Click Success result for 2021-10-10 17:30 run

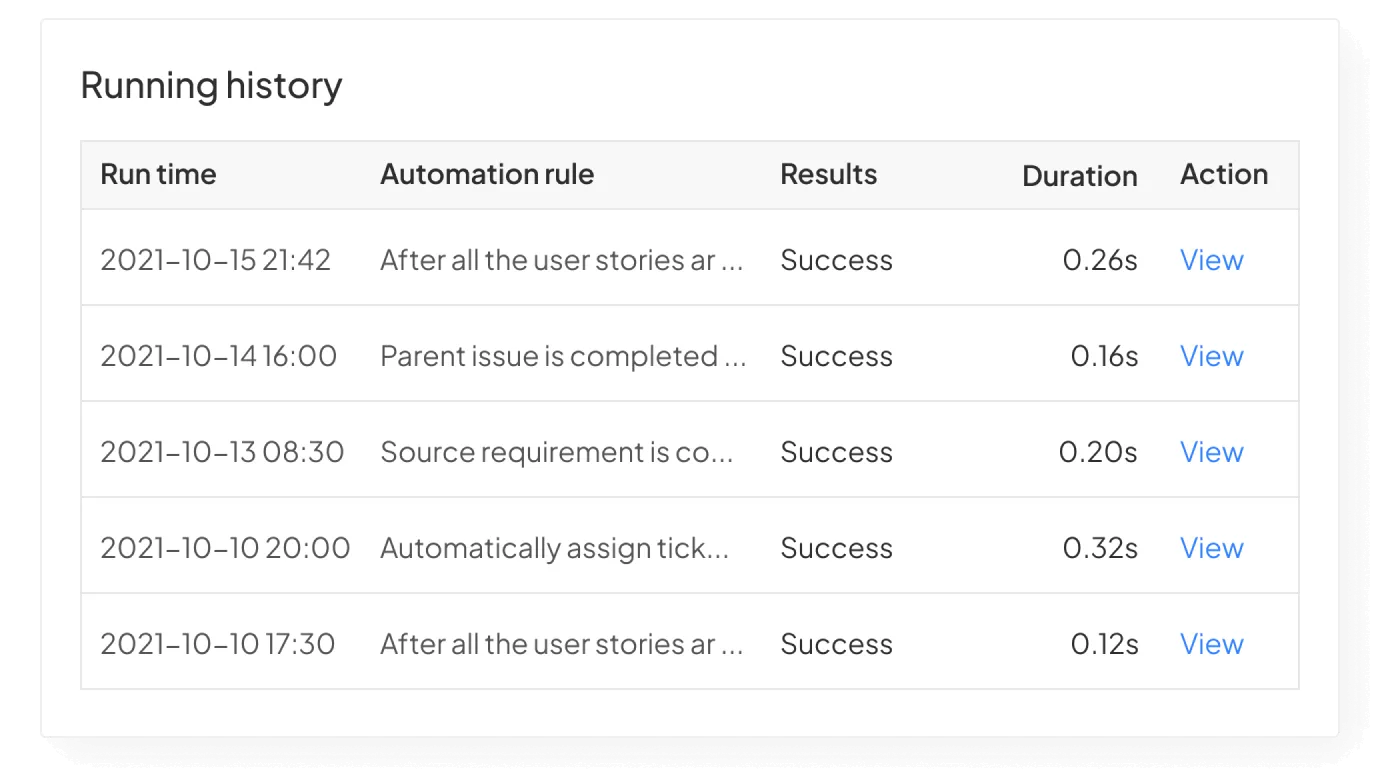click(x=836, y=644)
